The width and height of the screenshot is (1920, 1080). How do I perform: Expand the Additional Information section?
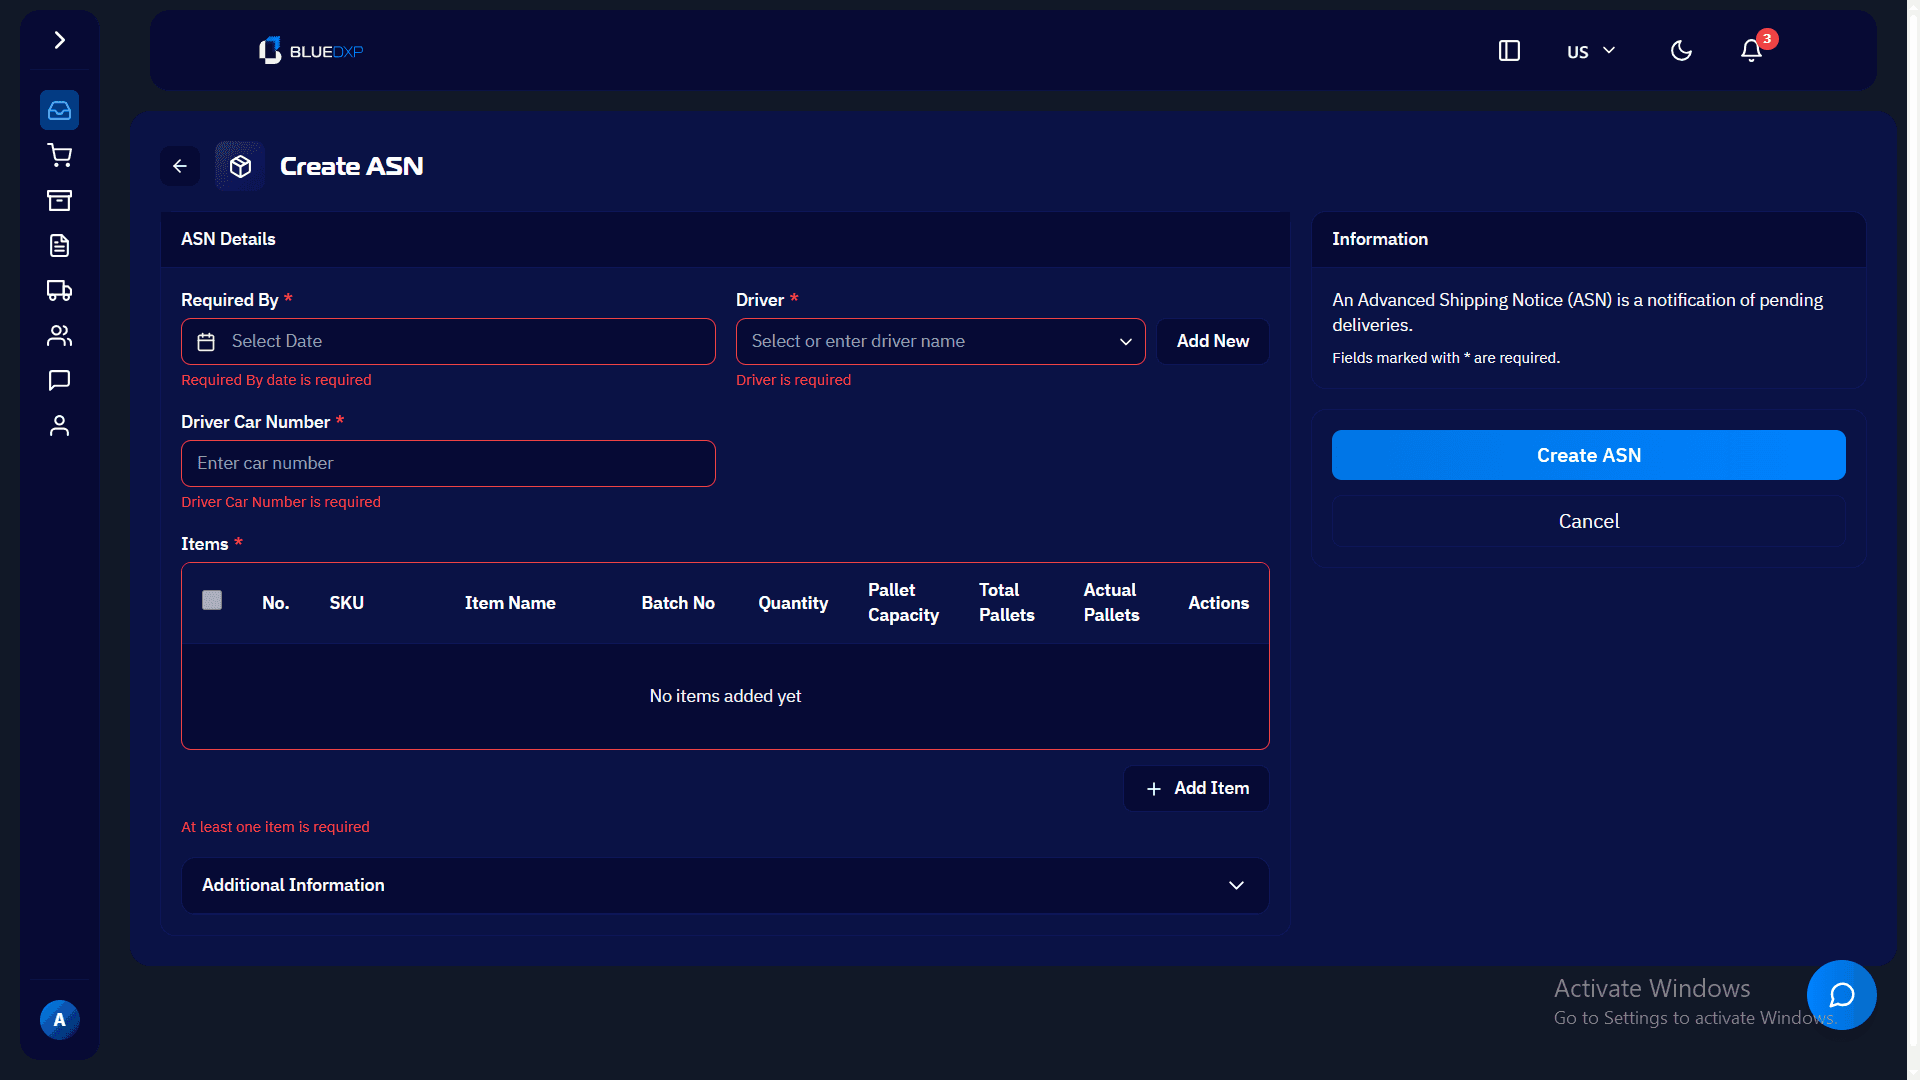[x=1236, y=886]
